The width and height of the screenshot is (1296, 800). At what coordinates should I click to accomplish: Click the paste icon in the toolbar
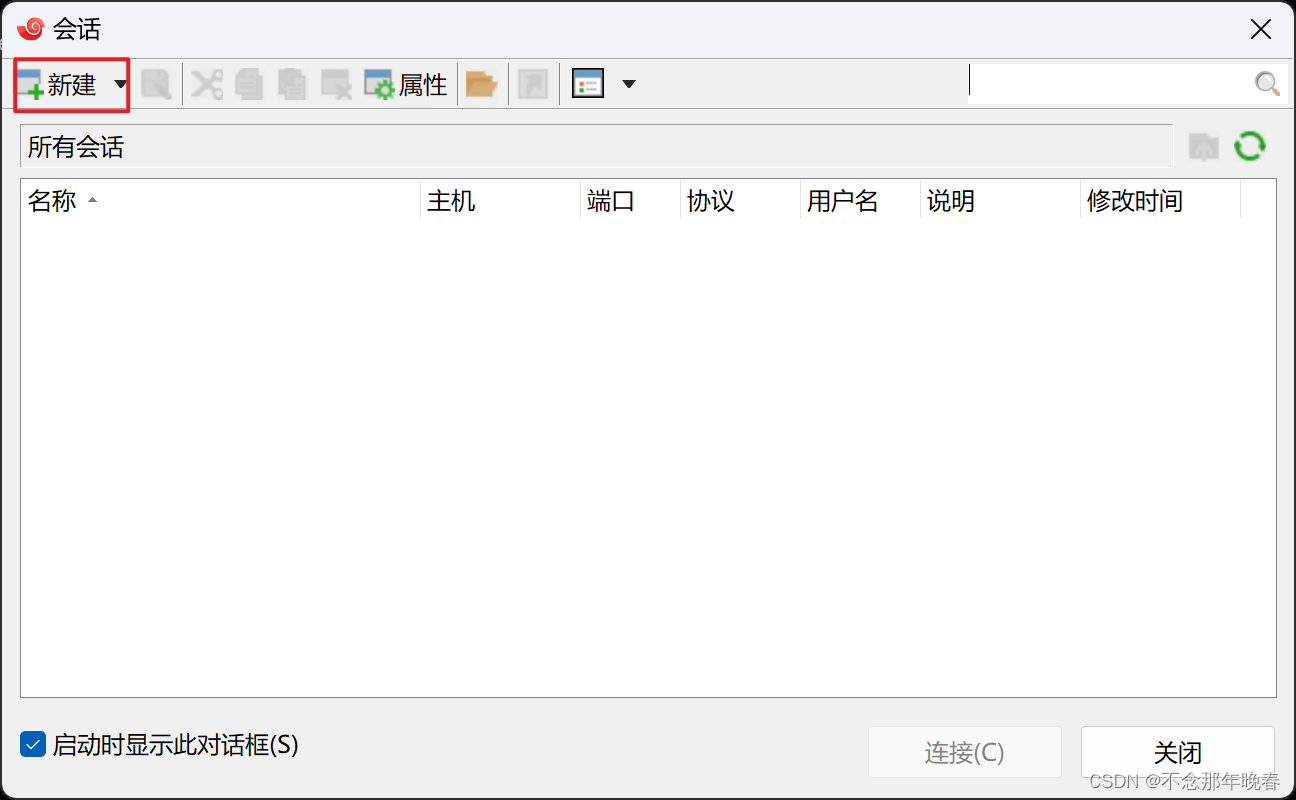pyautogui.click(x=291, y=85)
